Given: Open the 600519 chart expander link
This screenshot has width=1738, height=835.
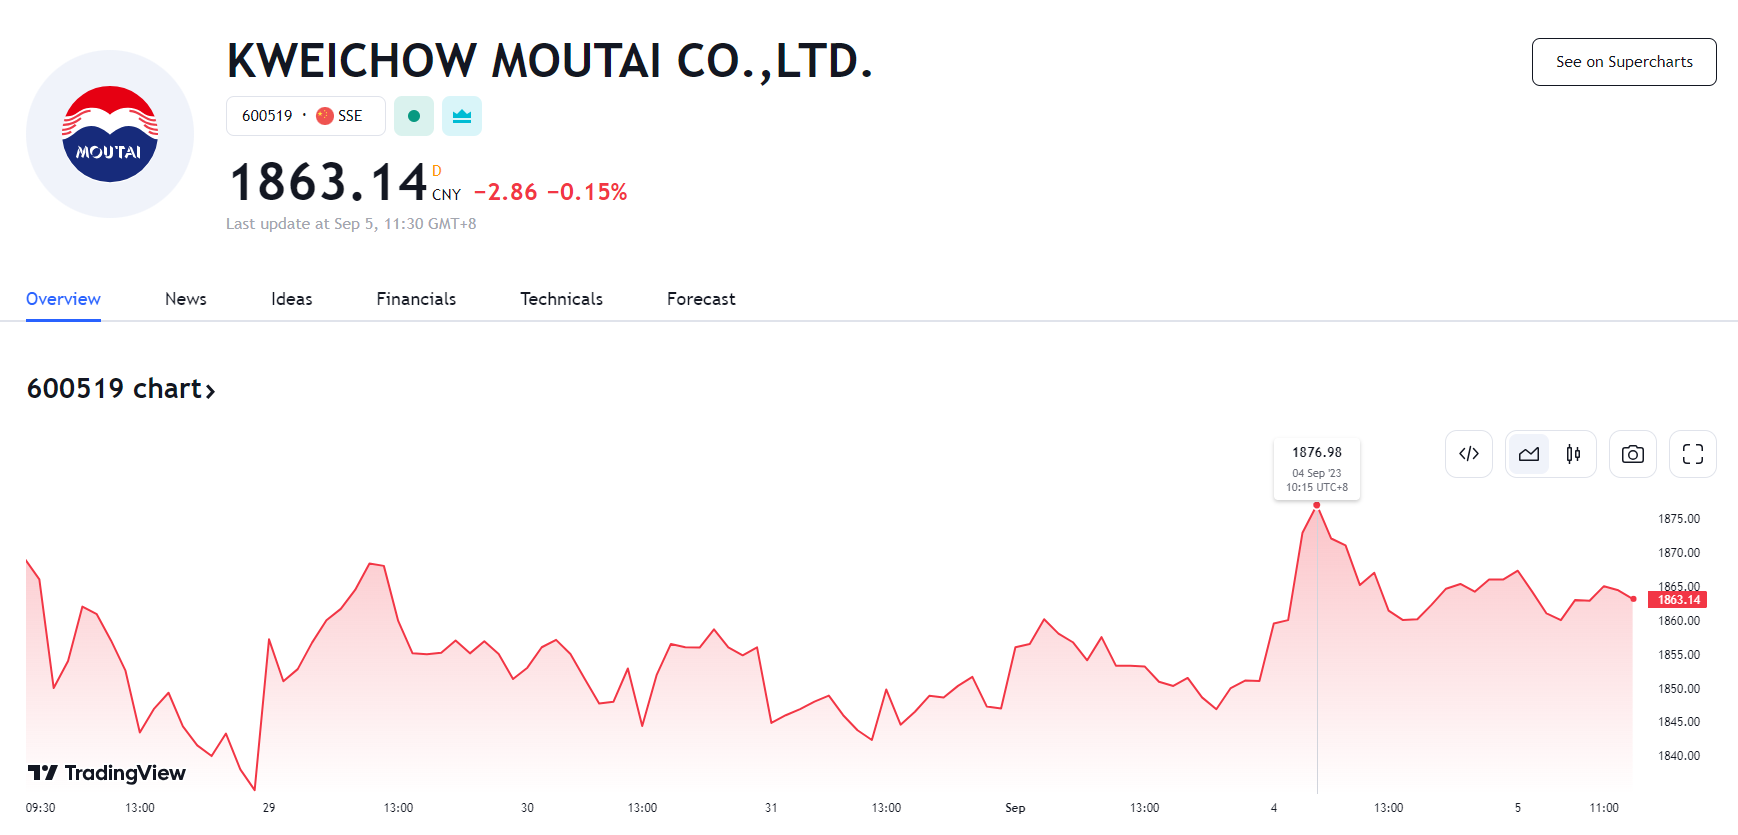Looking at the screenshot, I should pos(121,389).
